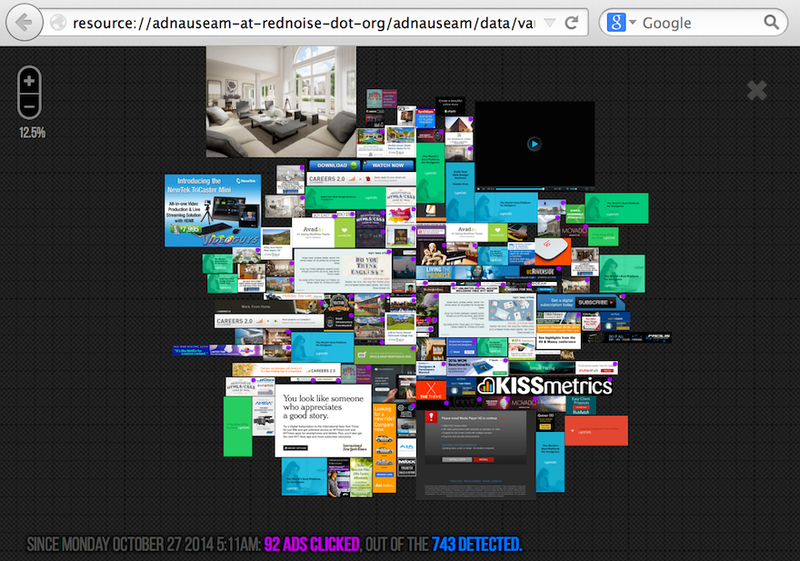This screenshot has width=800, height=561.
Task: Close the ad vault with the X icon
Action: (x=757, y=91)
